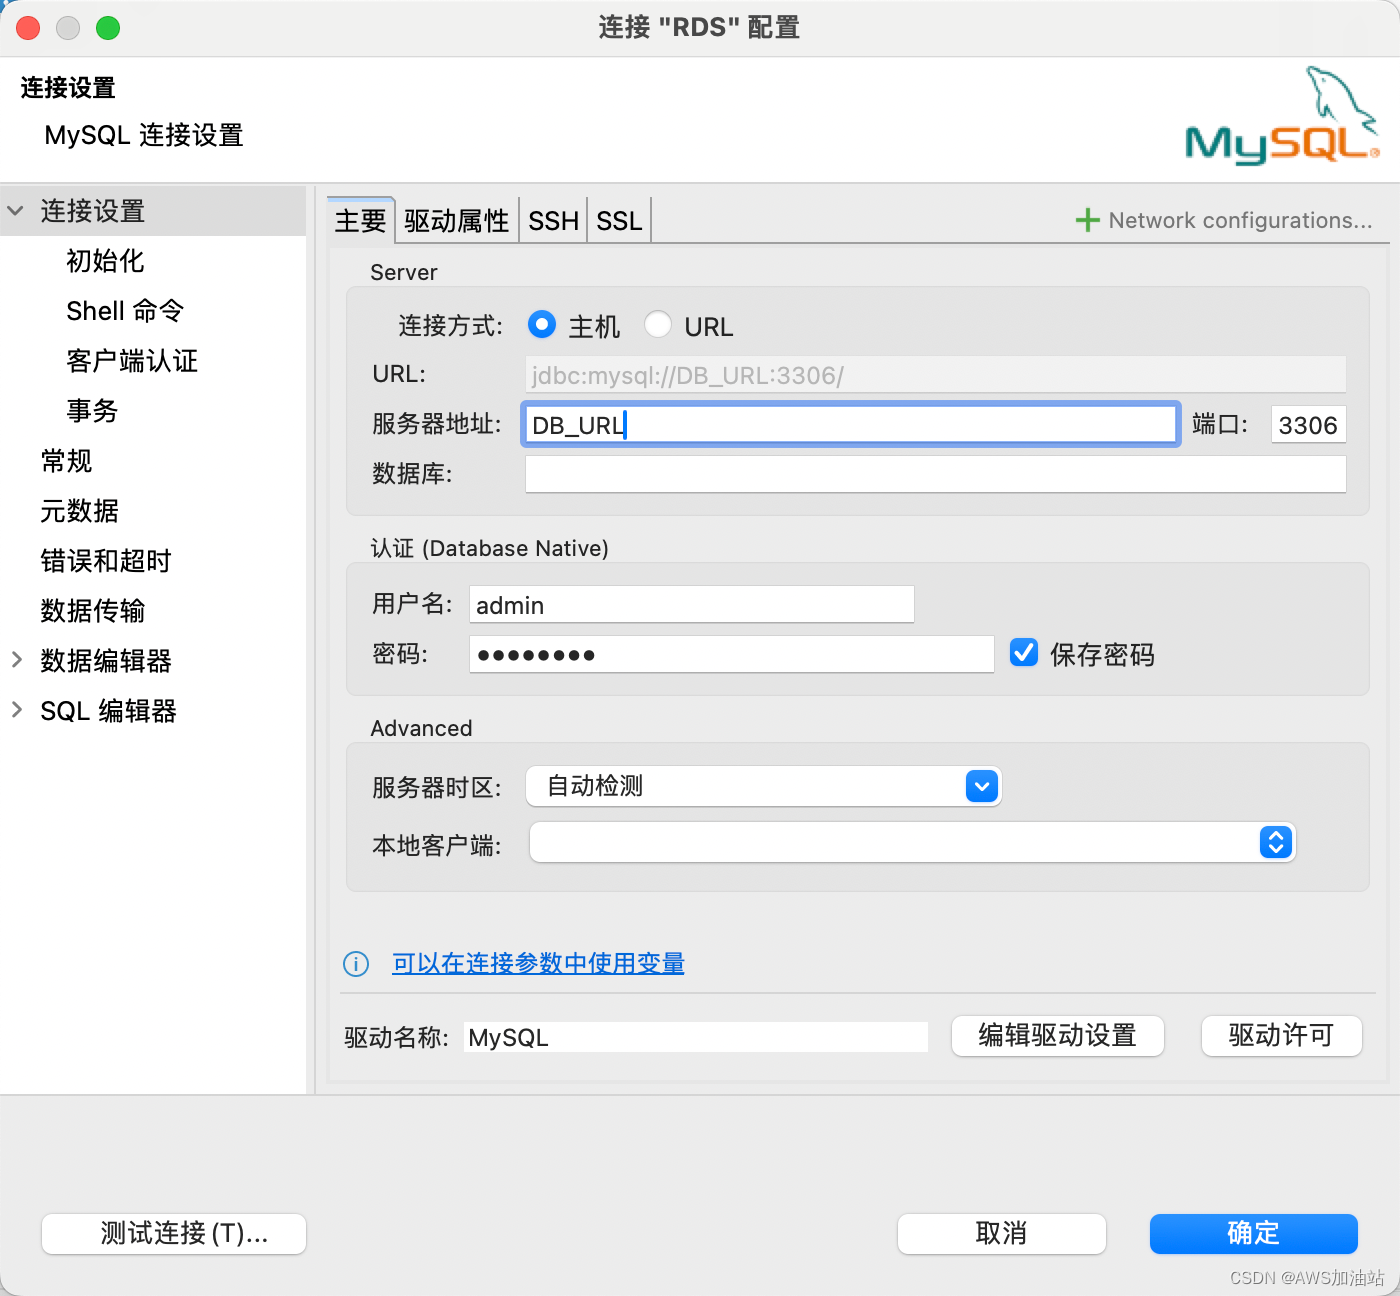The height and width of the screenshot is (1296, 1400).
Task: Click the green zoom window button
Action: click(x=108, y=28)
